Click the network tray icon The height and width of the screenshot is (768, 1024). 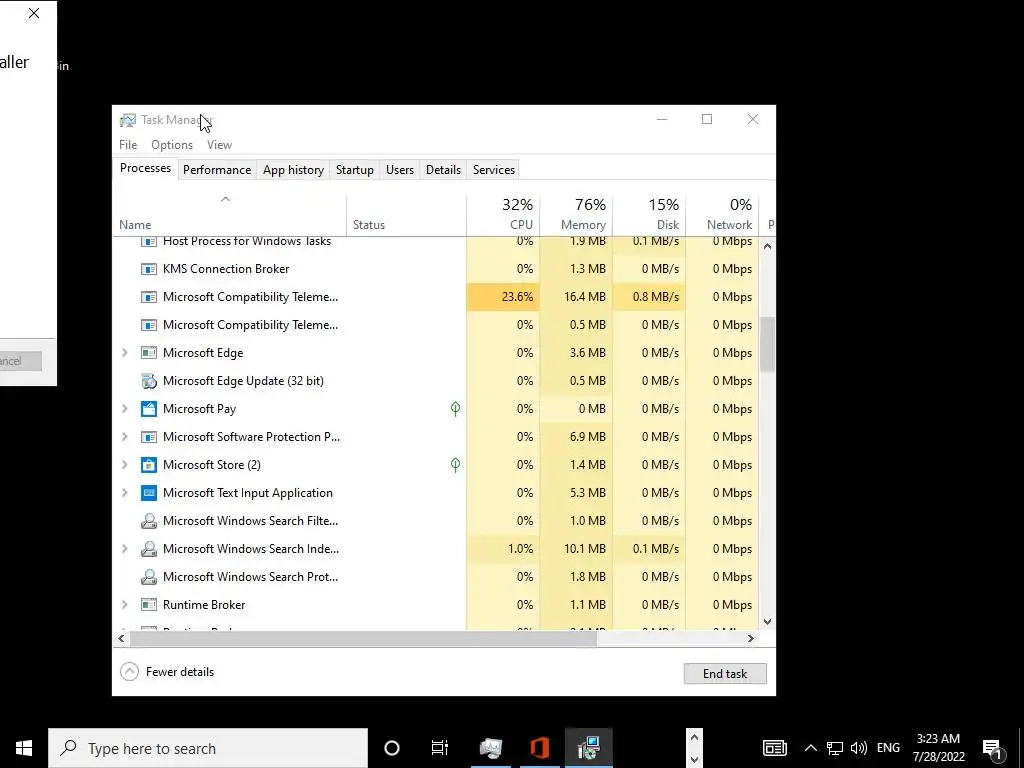click(x=835, y=748)
